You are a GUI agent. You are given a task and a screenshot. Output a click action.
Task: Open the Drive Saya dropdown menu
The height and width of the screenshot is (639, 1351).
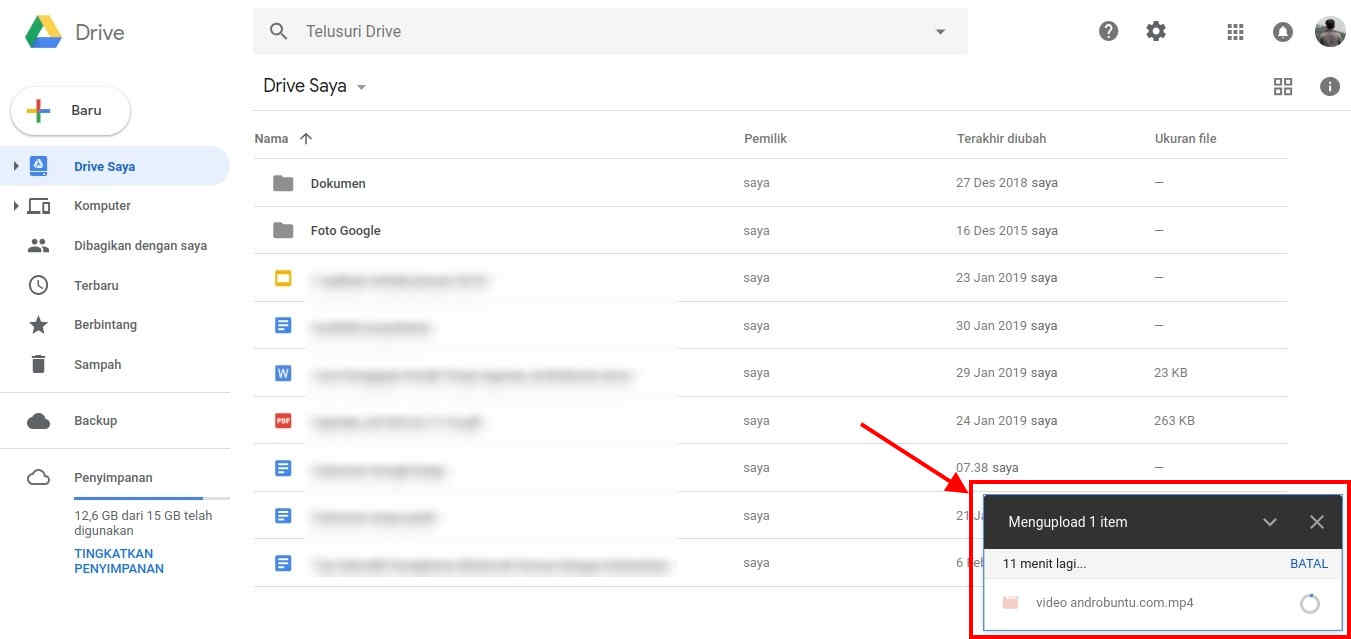[x=360, y=87]
